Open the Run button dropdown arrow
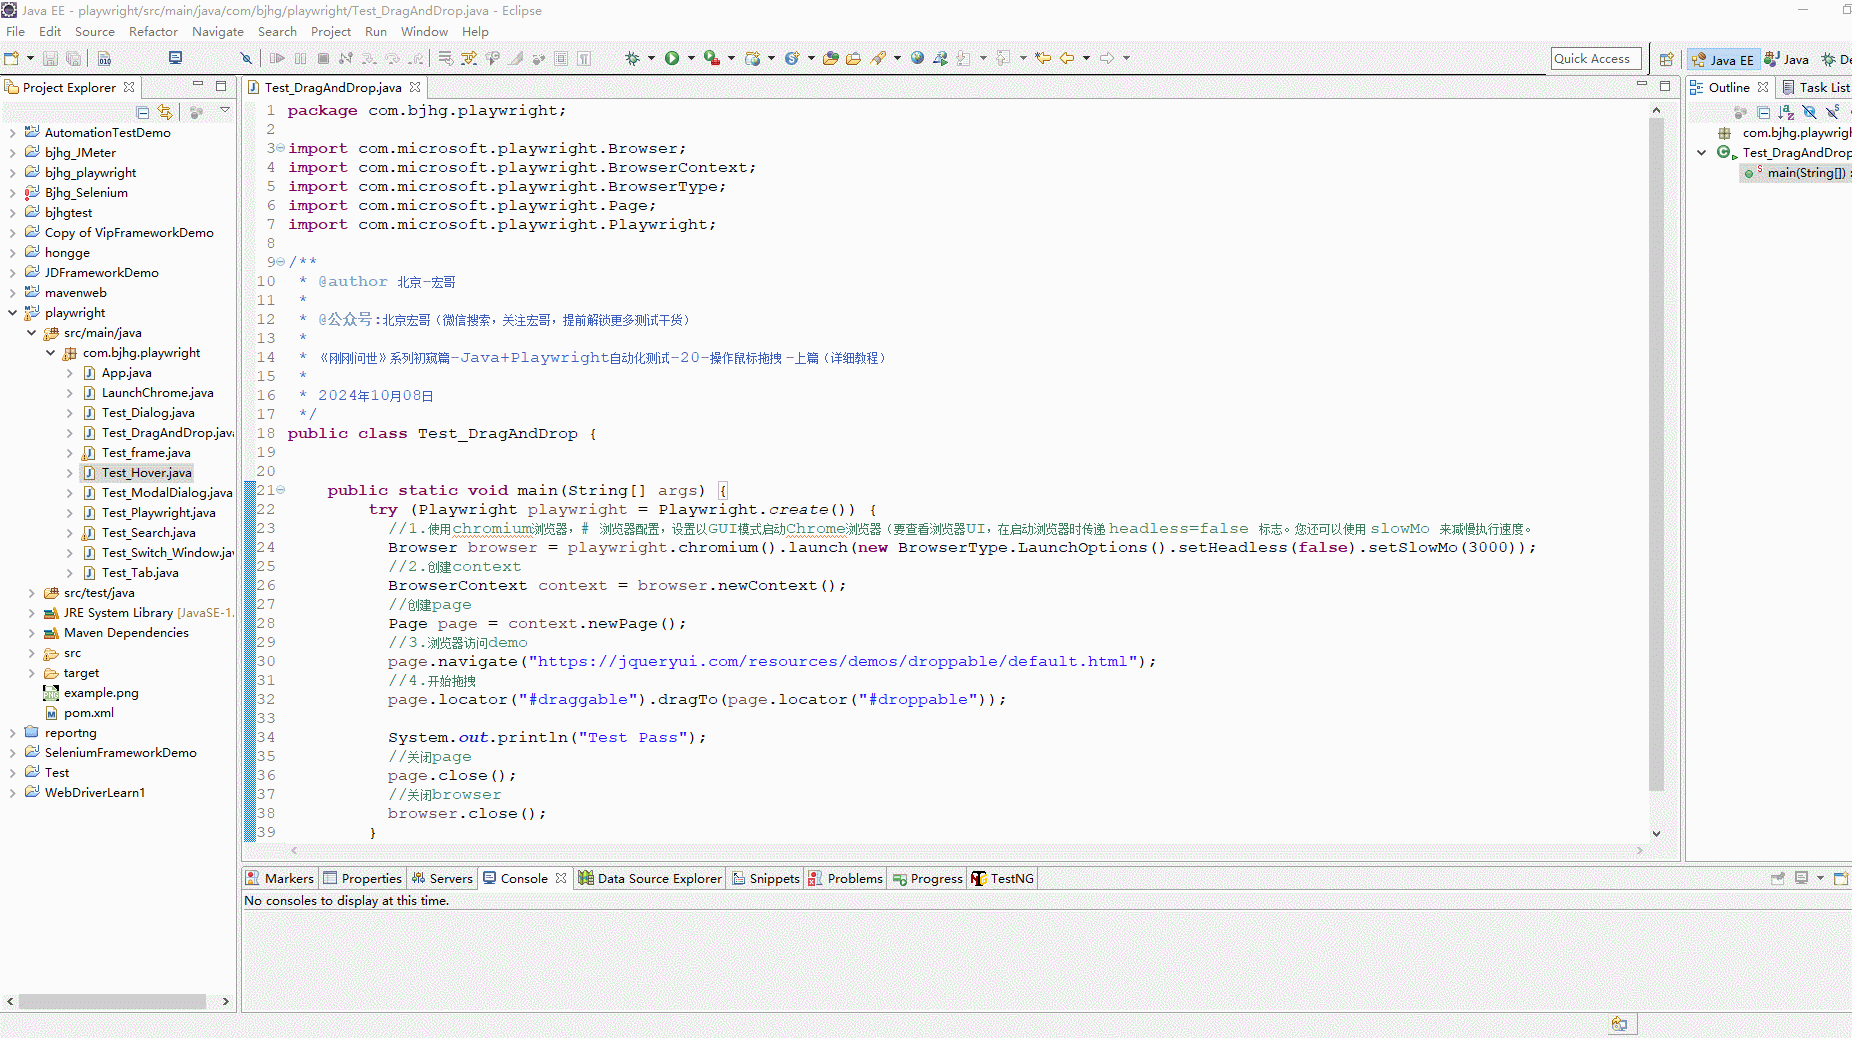 point(691,58)
